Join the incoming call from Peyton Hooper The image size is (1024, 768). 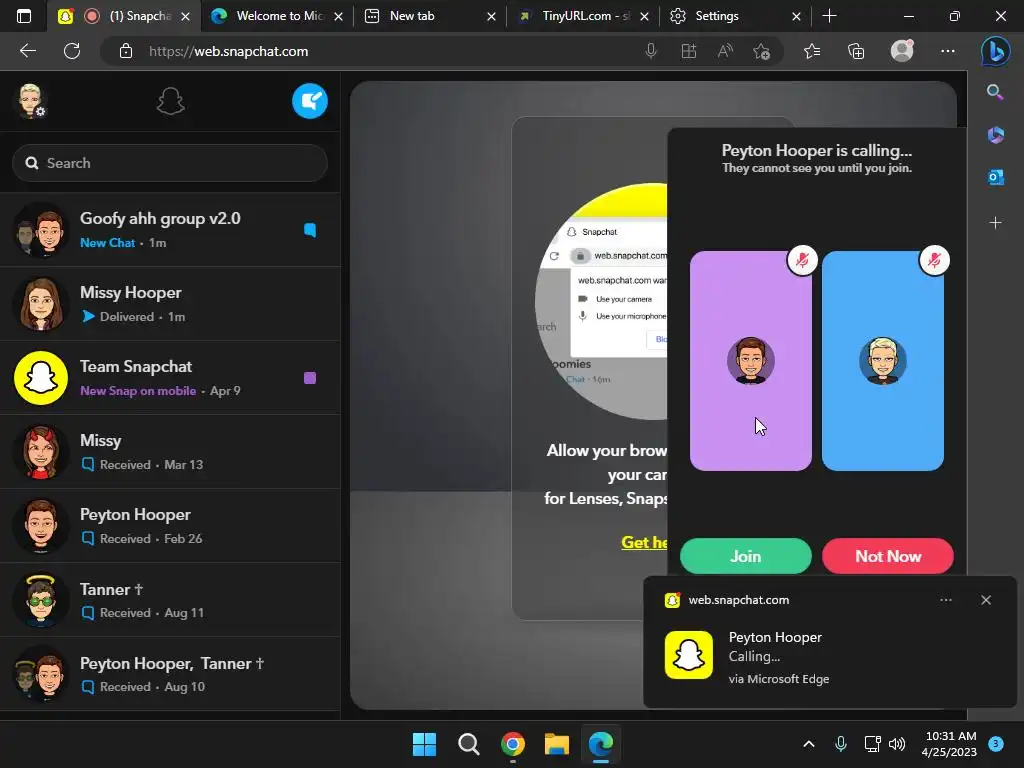[746, 556]
